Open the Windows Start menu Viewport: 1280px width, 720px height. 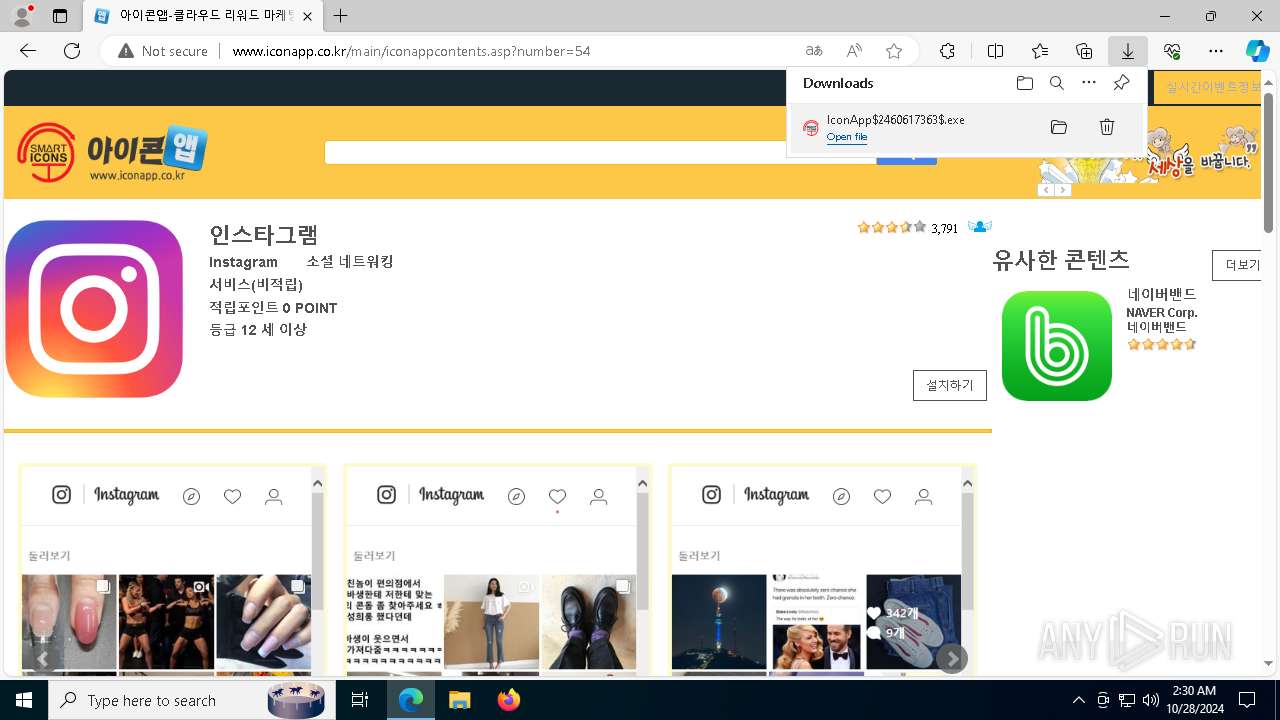(24, 700)
